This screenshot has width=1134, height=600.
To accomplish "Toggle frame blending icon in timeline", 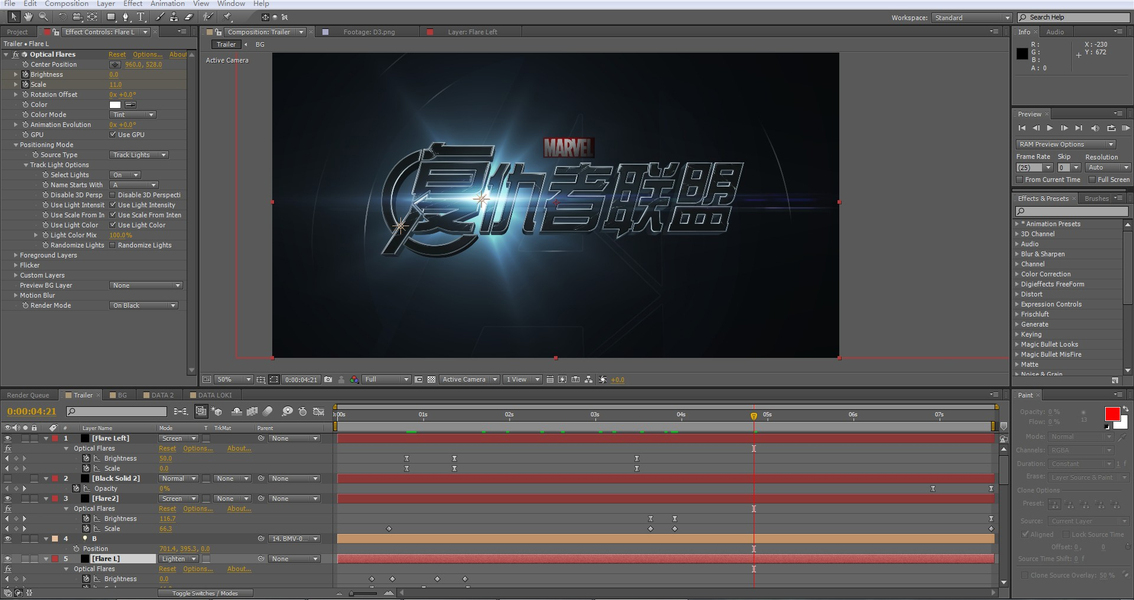I will pyautogui.click(x=252, y=411).
